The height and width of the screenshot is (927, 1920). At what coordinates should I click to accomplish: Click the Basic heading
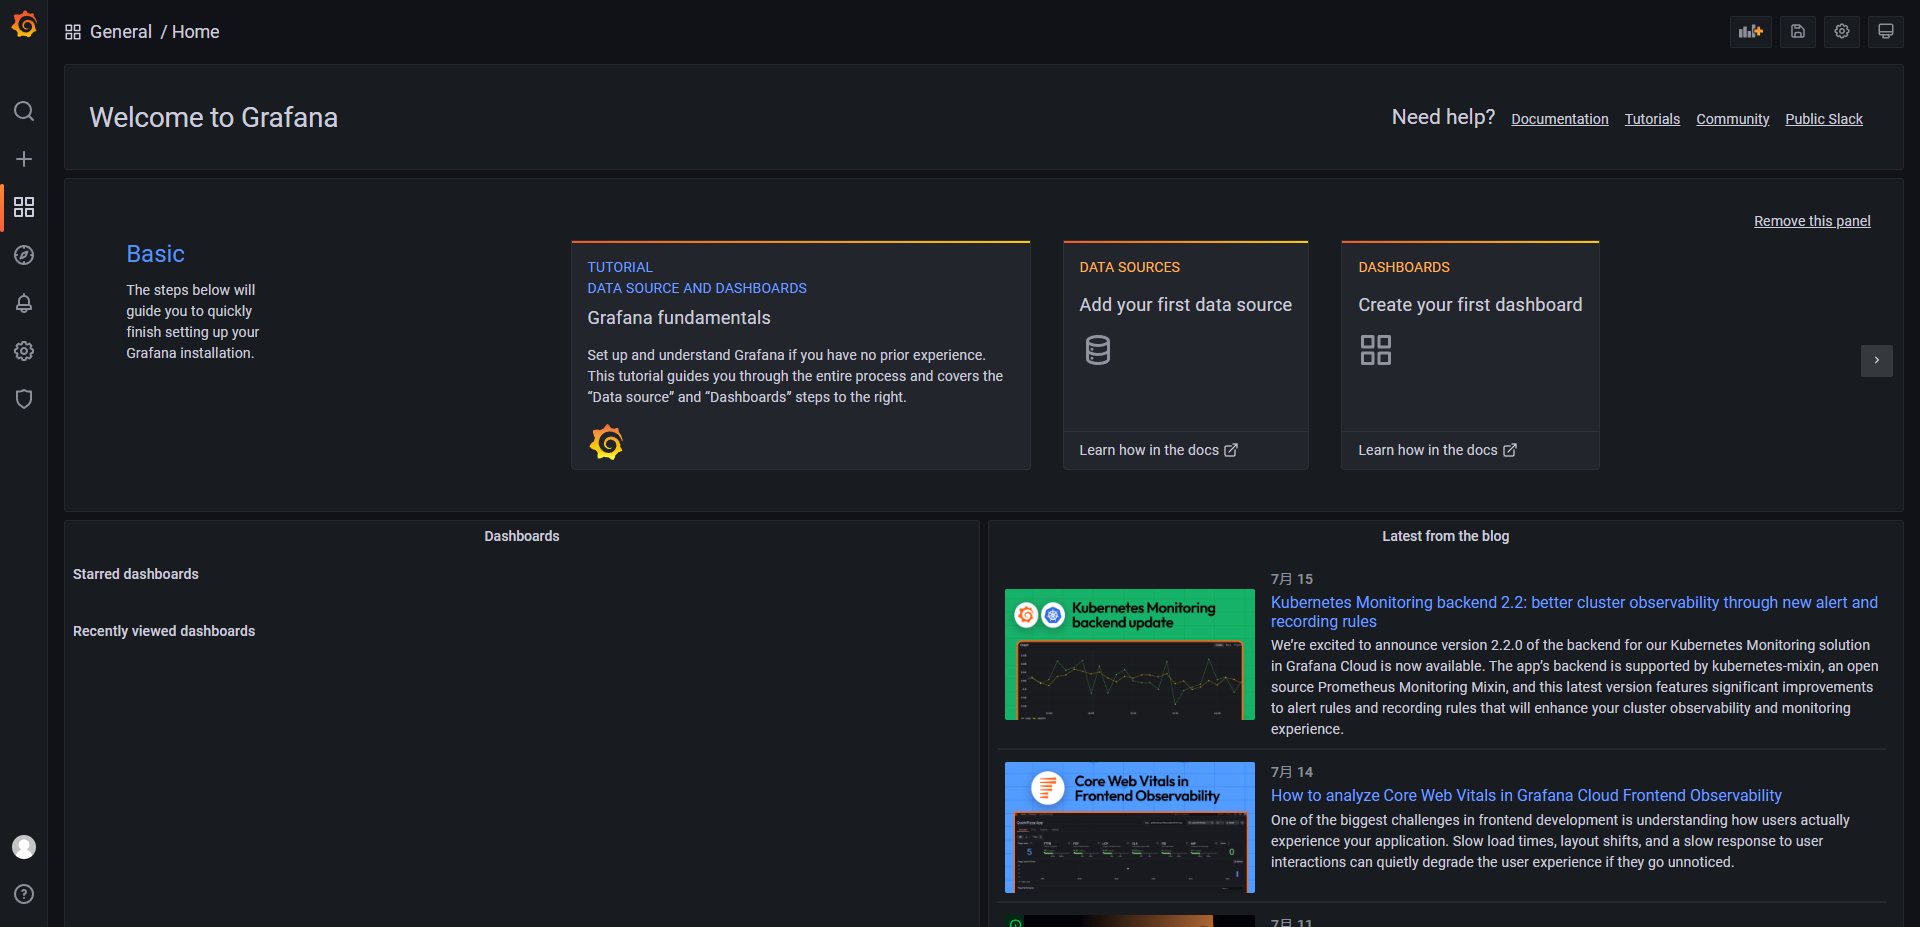coord(156,254)
